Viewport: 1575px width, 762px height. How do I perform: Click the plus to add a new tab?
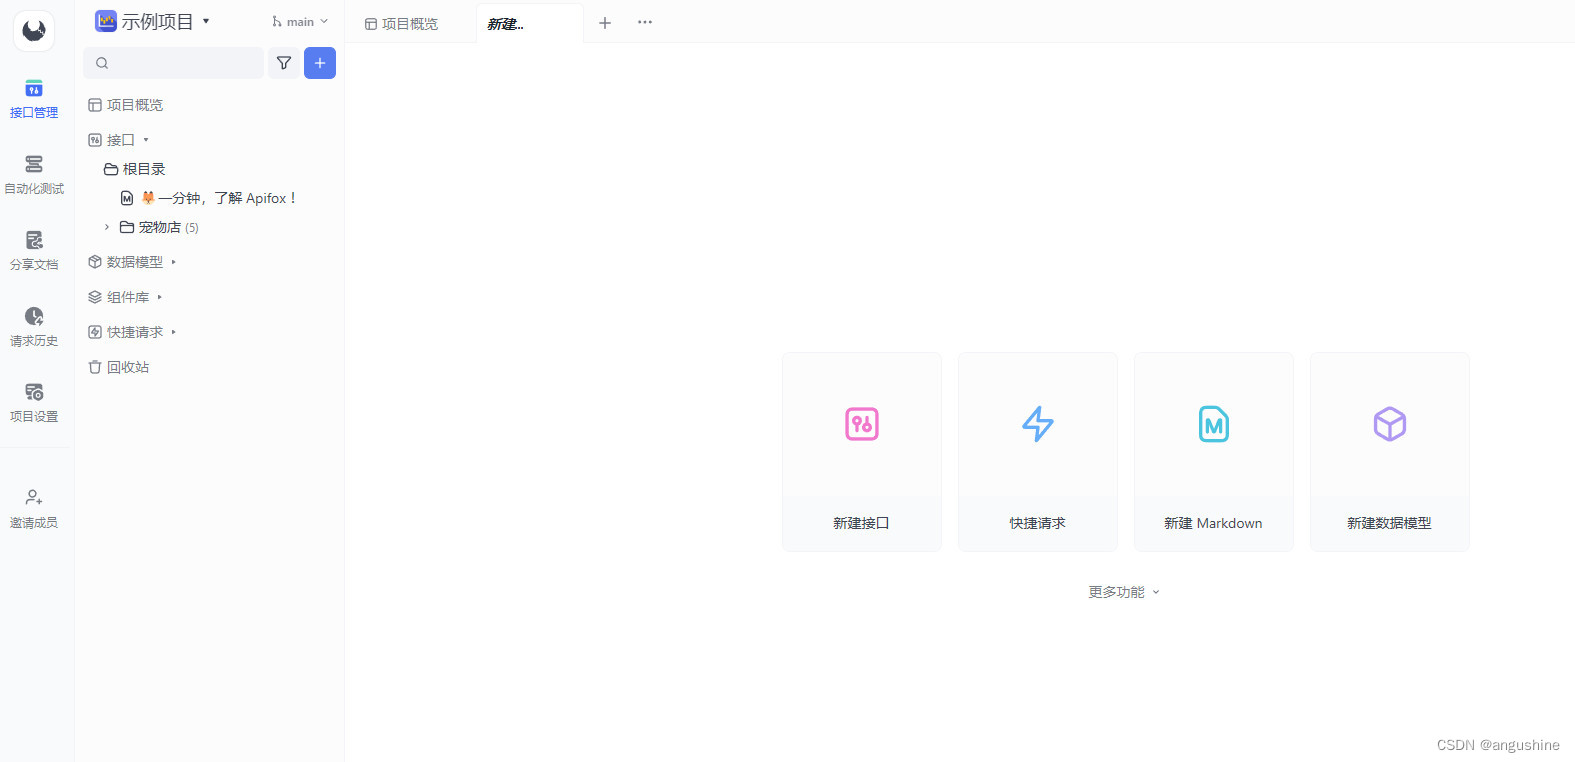[x=605, y=22]
